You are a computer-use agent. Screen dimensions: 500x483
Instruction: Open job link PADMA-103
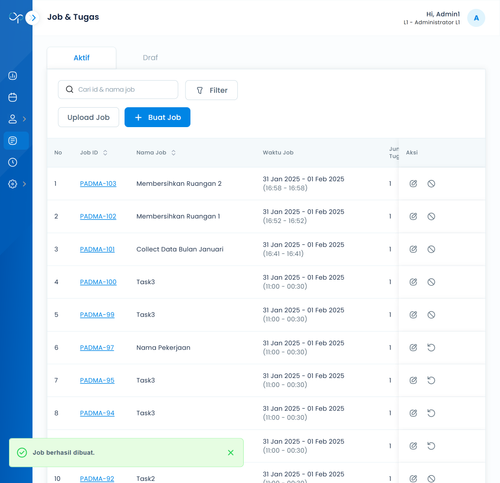(x=98, y=184)
